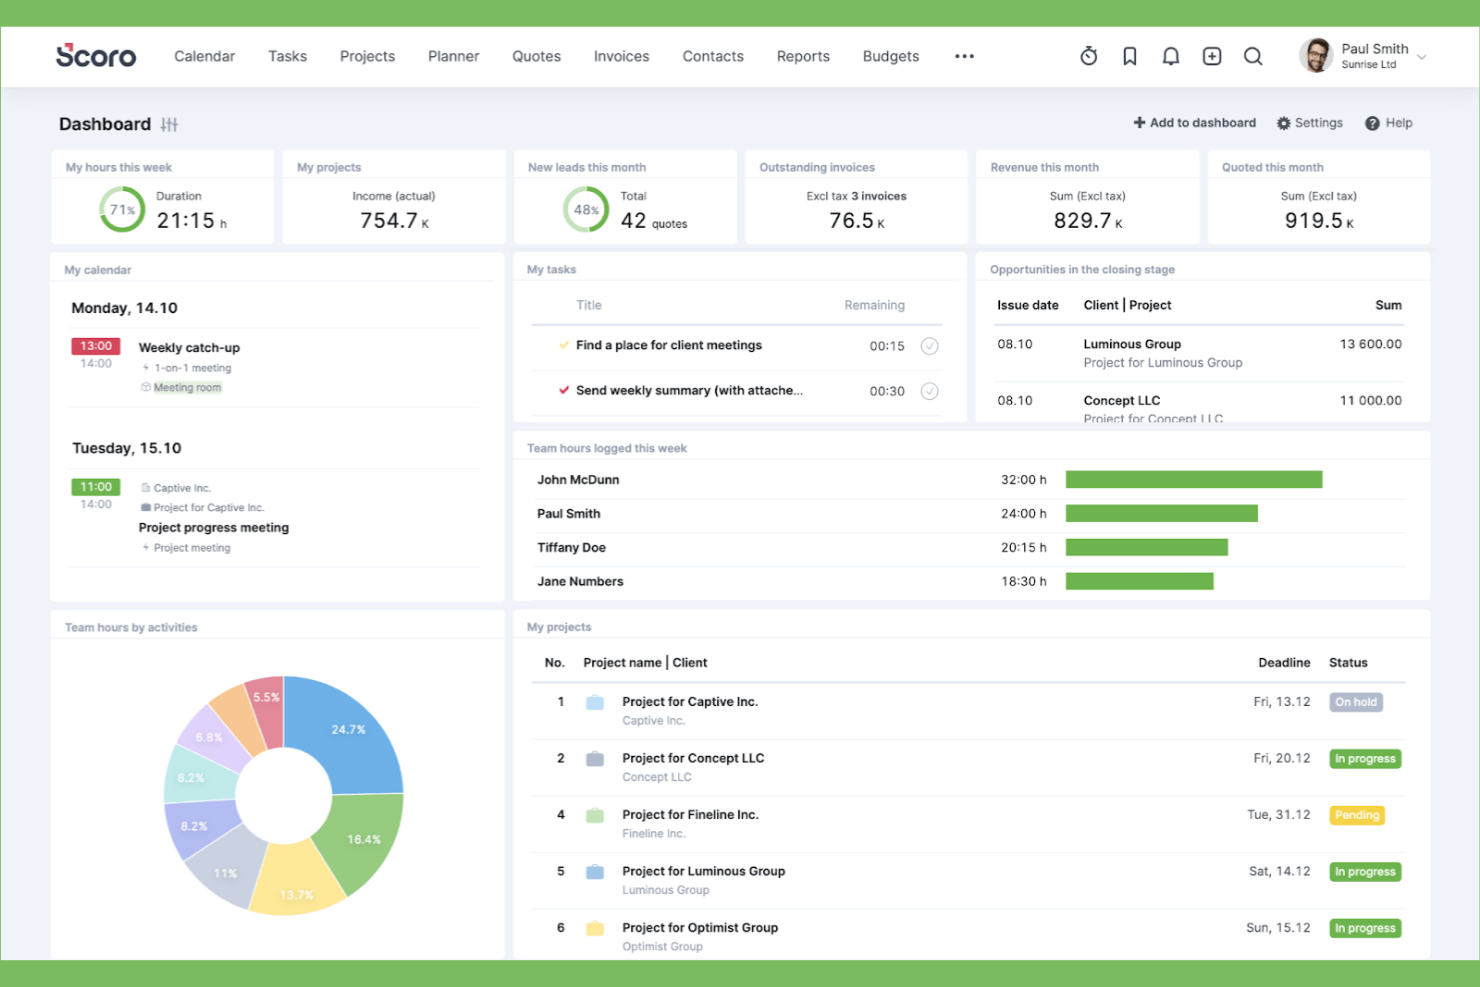
Task: Click John McDunn's hours bar
Action: (x=1194, y=480)
